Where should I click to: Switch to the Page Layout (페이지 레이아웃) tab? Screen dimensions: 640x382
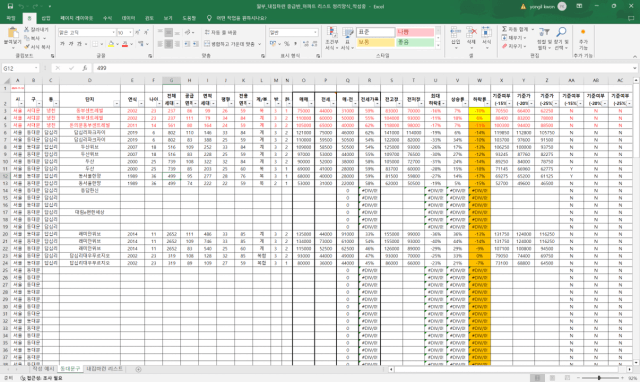(x=77, y=18)
